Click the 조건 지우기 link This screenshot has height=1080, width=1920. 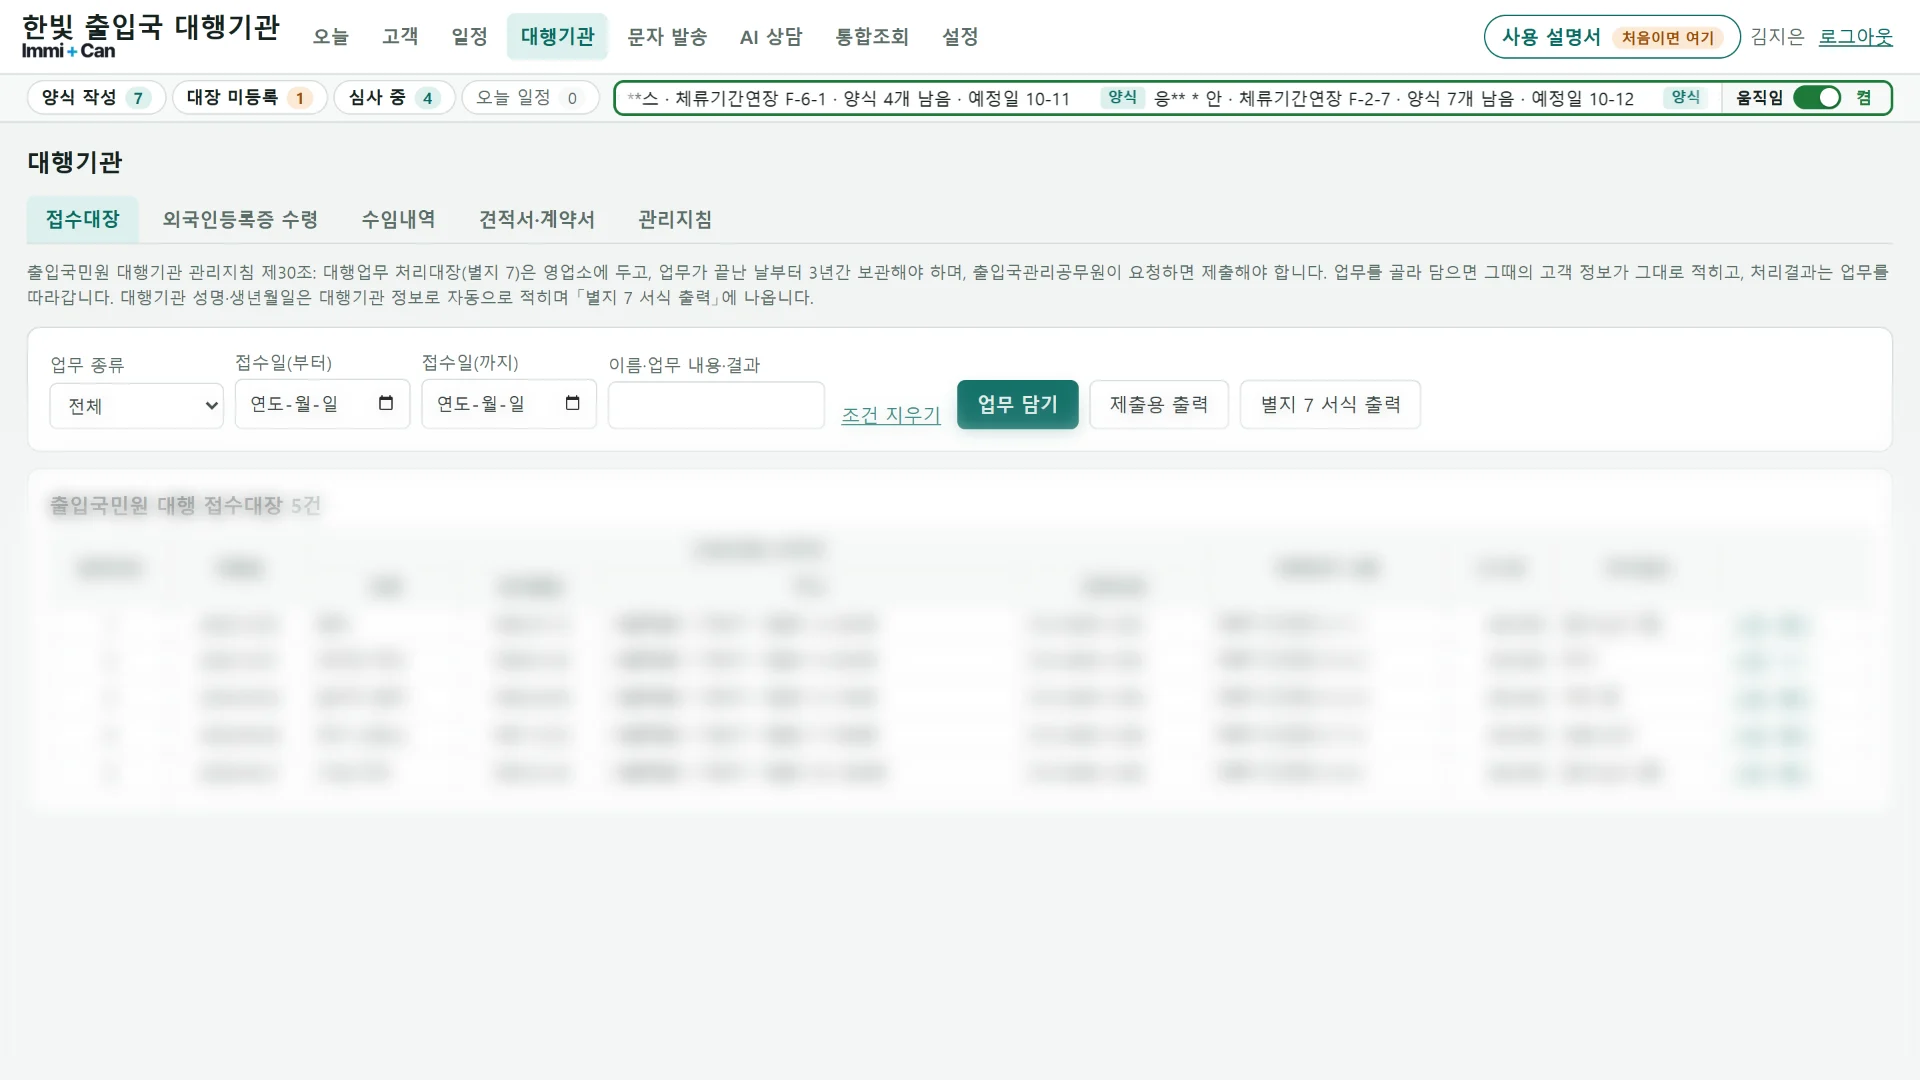891,414
